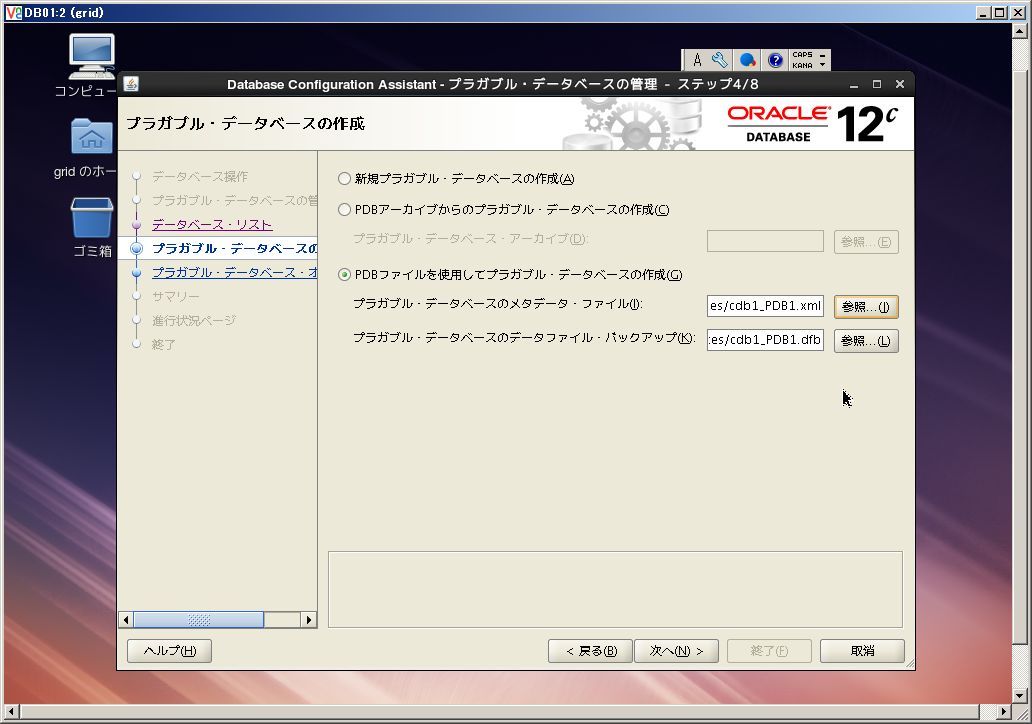Image resolution: width=1032 pixels, height=724 pixels.
Task: Select 'Create new pluggable database' radio option (A)
Action: pyautogui.click(x=344, y=178)
